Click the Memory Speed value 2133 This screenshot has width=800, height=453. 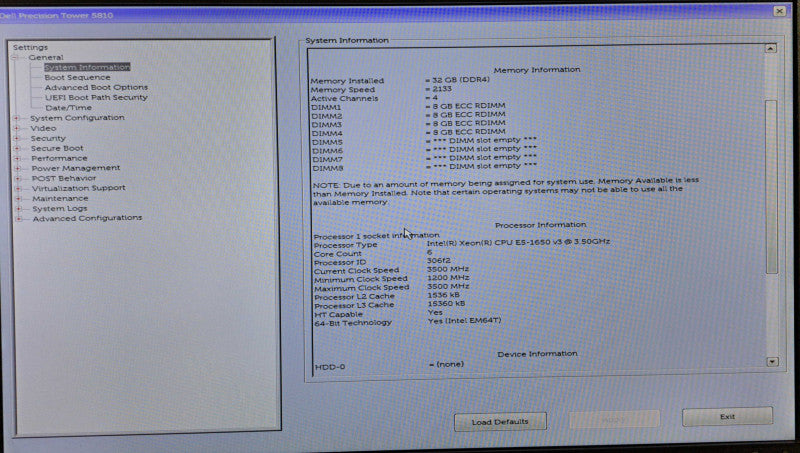pos(442,89)
